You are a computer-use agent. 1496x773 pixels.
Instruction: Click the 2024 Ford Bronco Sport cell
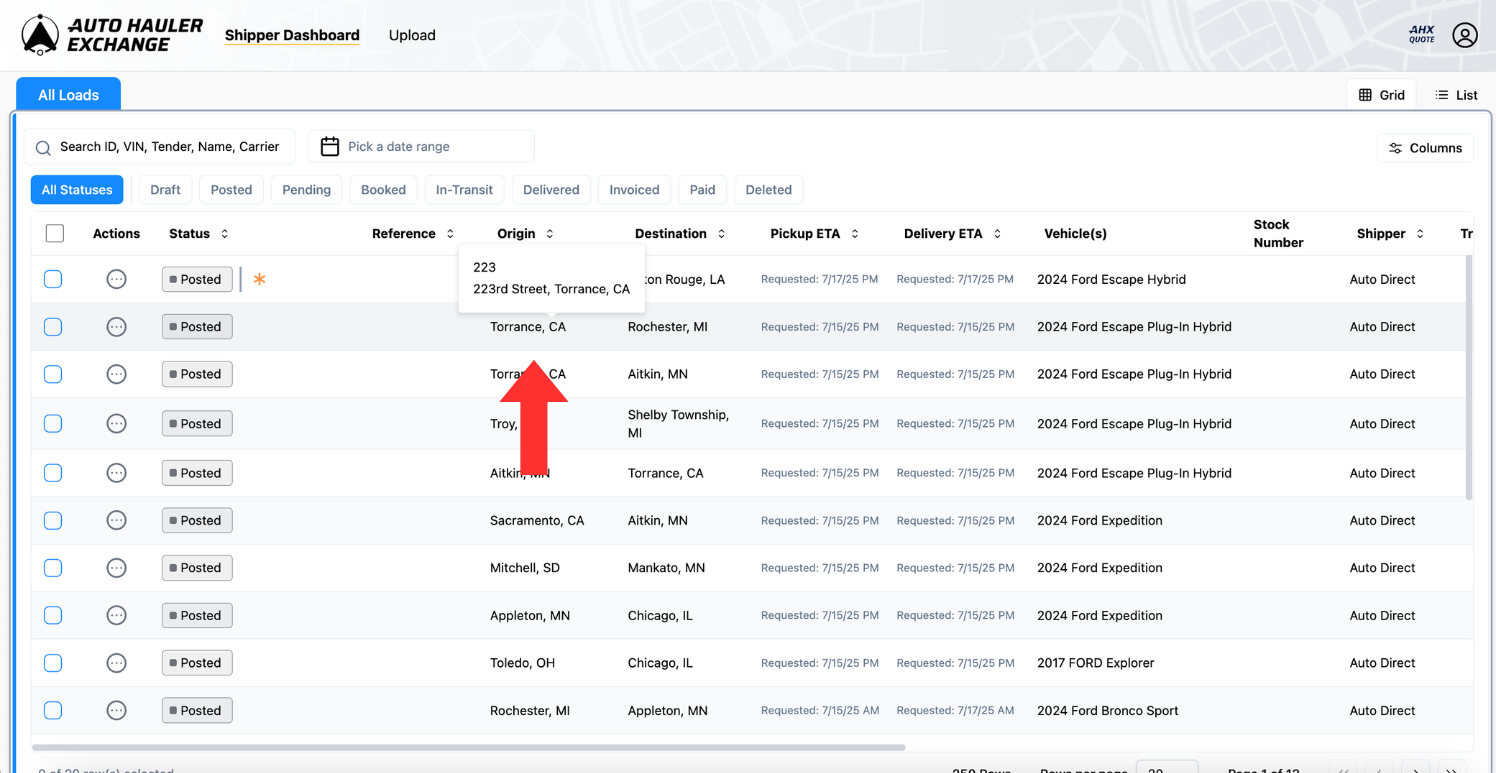(x=1108, y=711)
